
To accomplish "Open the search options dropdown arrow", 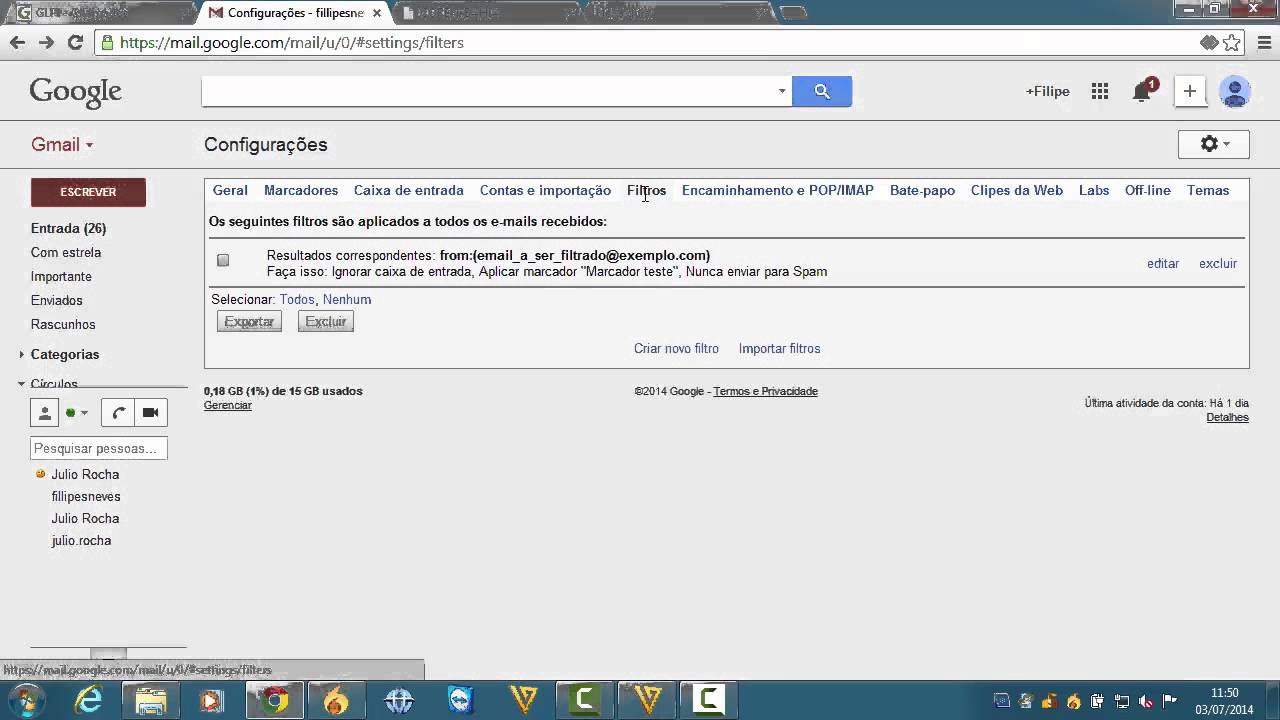I will (x=782, y=91).
